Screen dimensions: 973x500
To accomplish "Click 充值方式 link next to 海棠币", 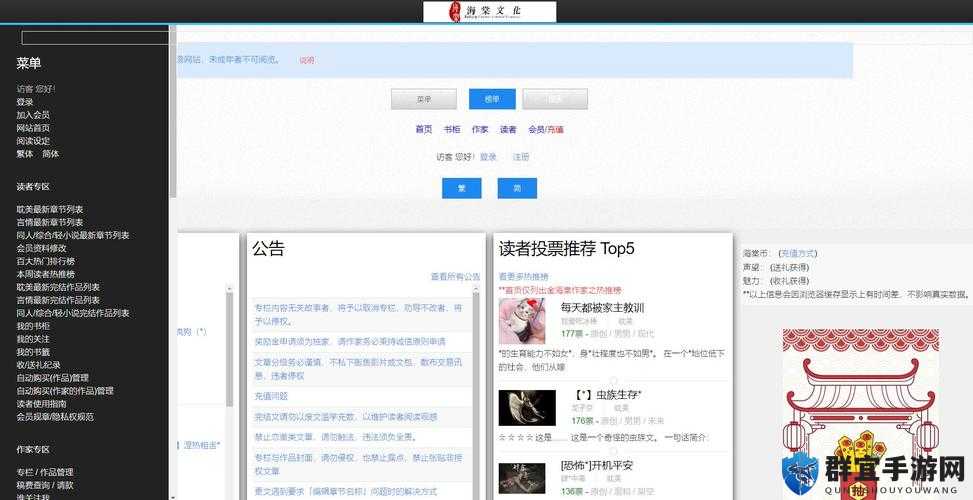I will tap(797, 254).
